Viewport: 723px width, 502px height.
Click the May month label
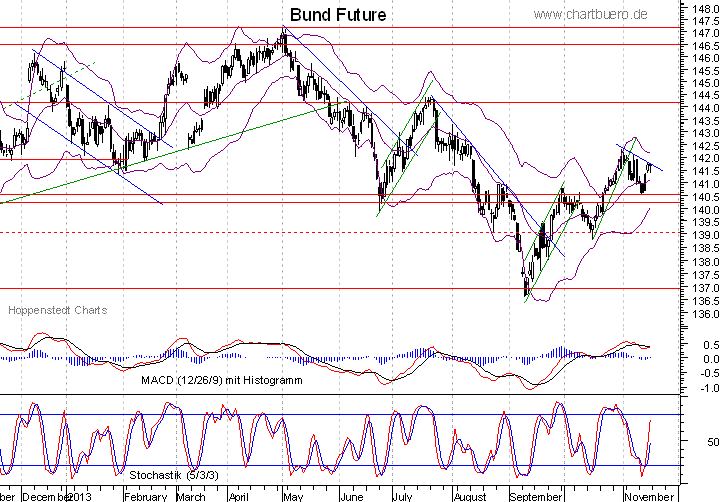293,497
